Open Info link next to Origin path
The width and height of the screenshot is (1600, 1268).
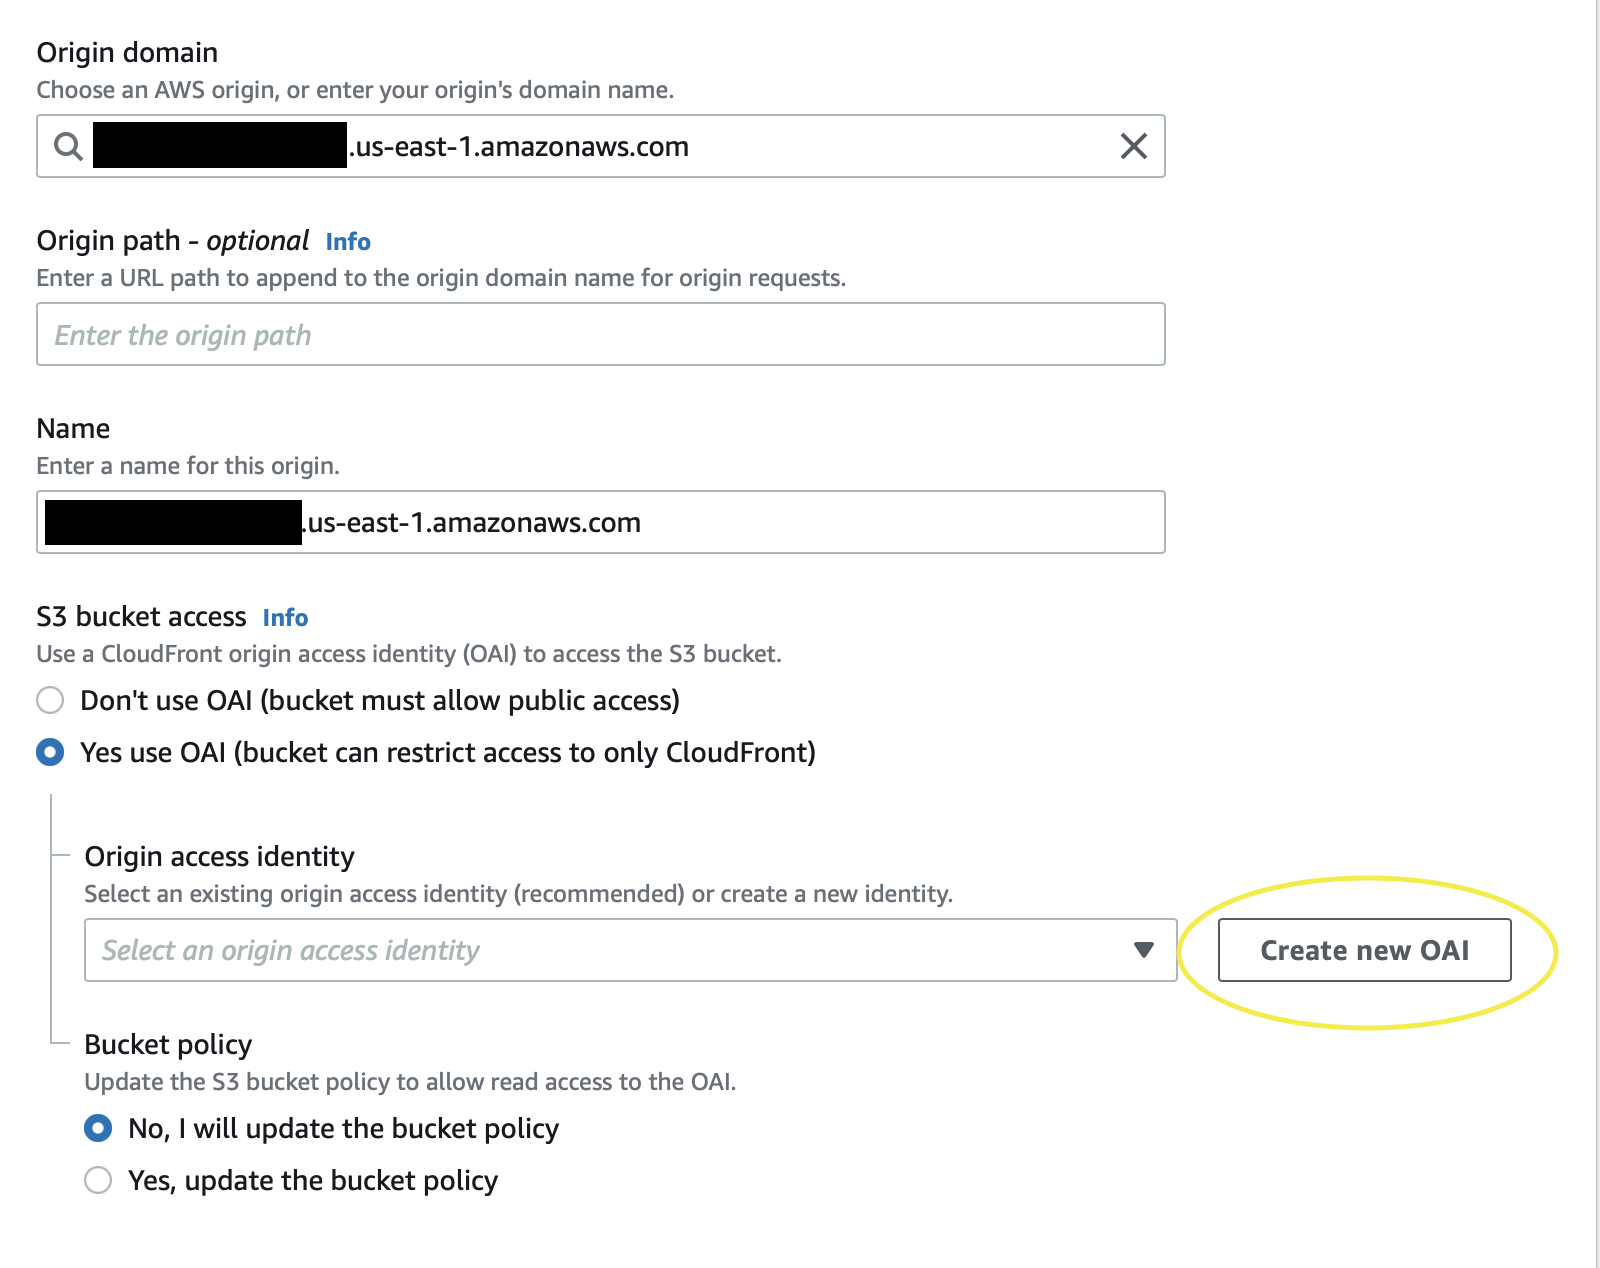[x=348, y=242]
